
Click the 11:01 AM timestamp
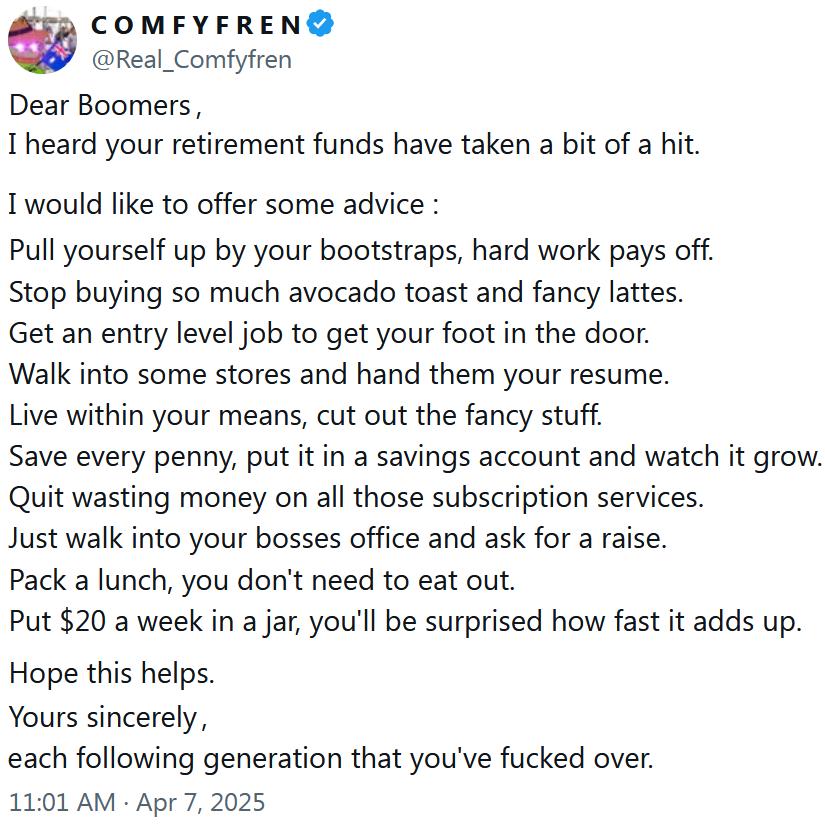(x=62, y=802)
